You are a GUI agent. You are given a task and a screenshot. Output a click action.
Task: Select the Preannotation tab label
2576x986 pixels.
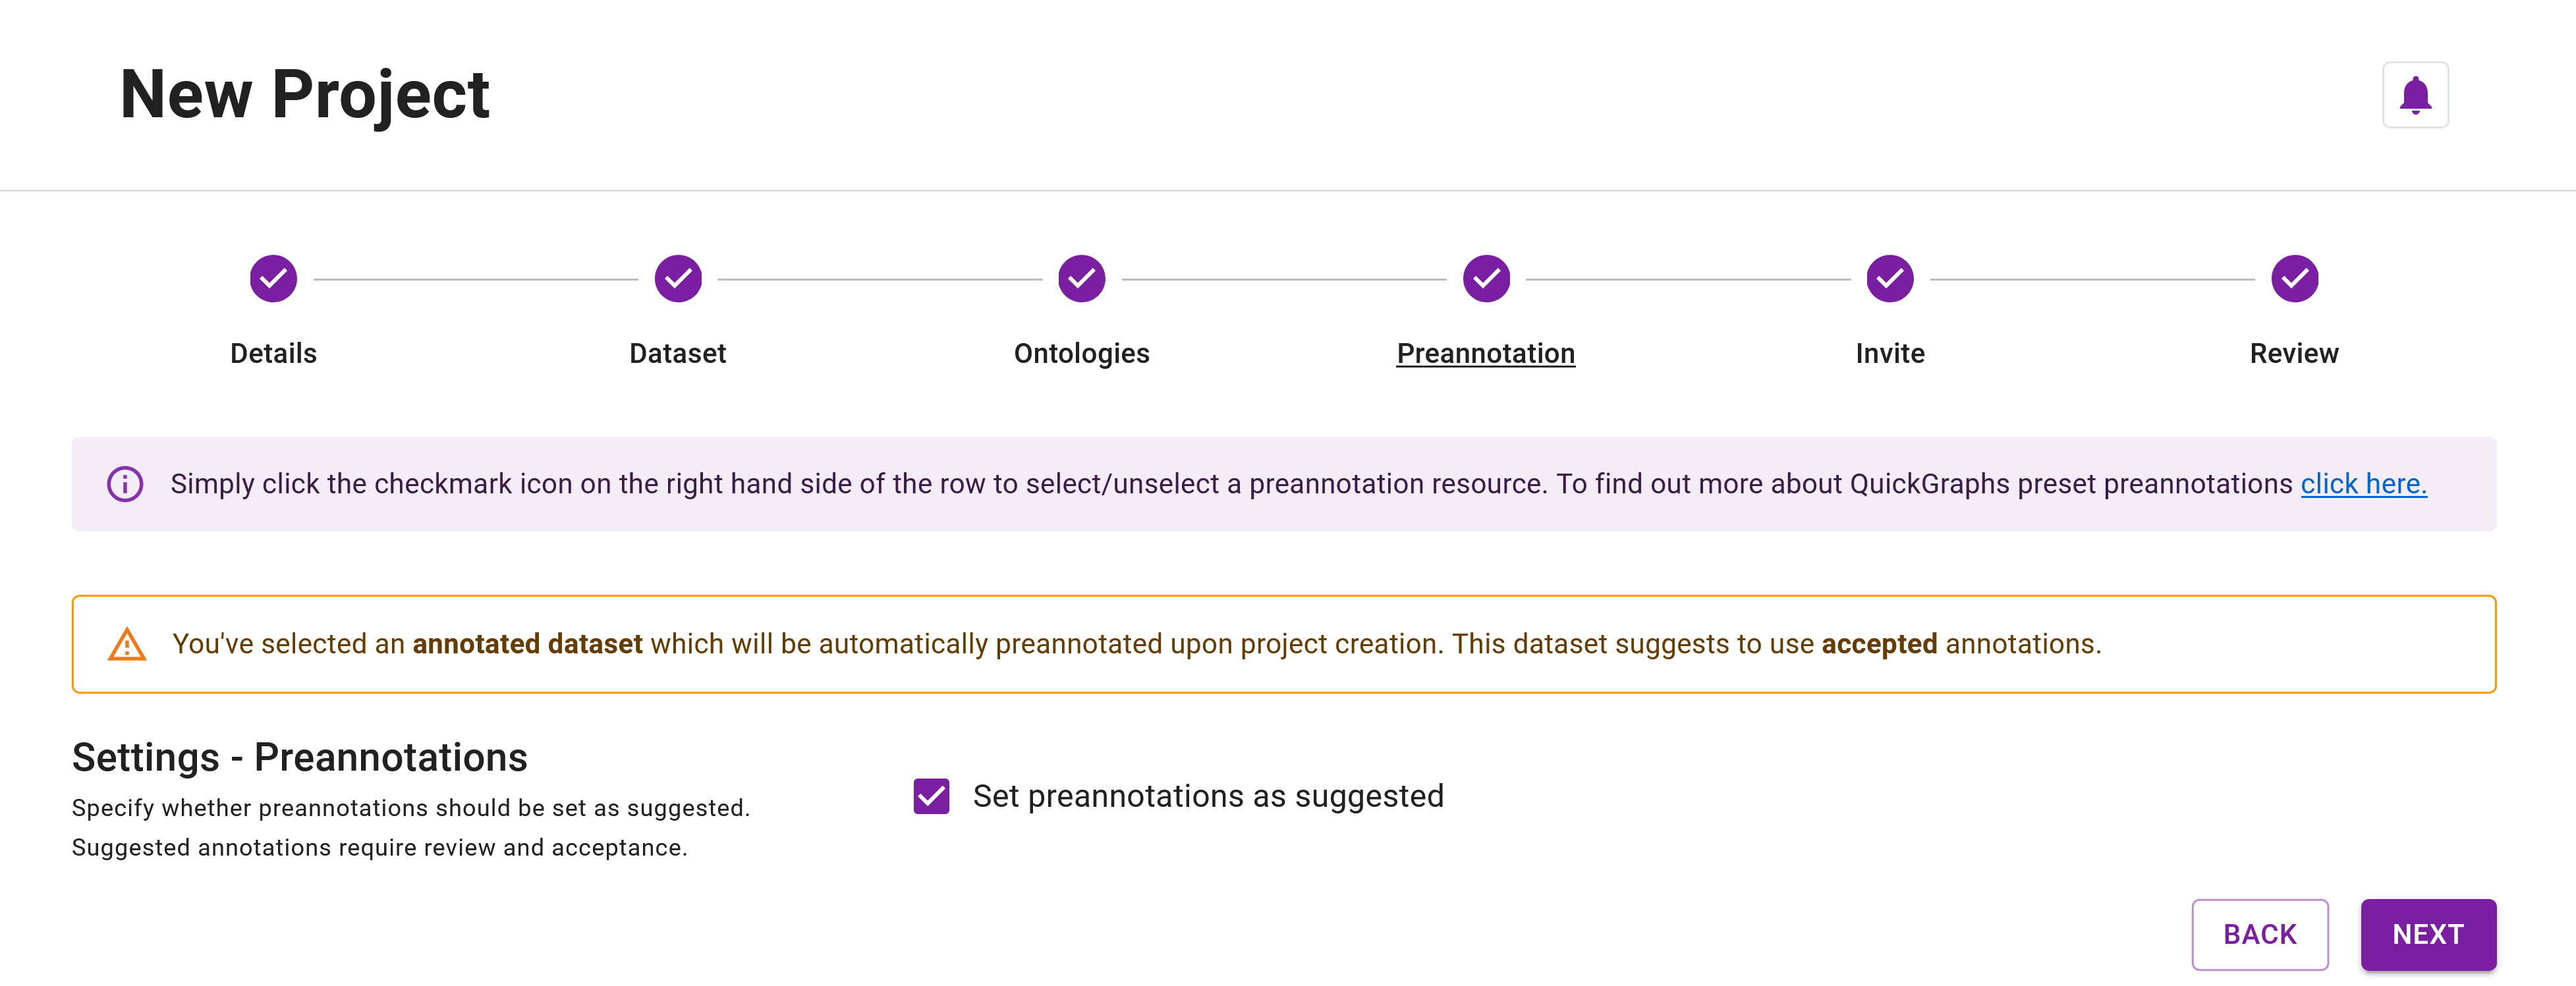click(1485, 352)
